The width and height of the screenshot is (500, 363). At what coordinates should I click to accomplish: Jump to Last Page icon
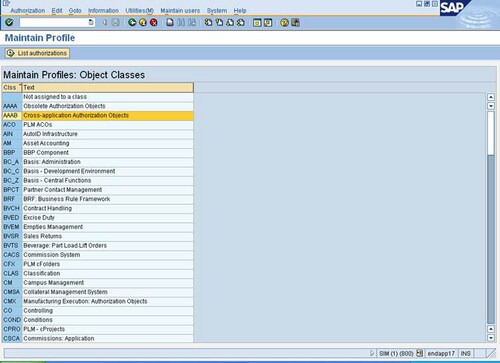[241, 22]
